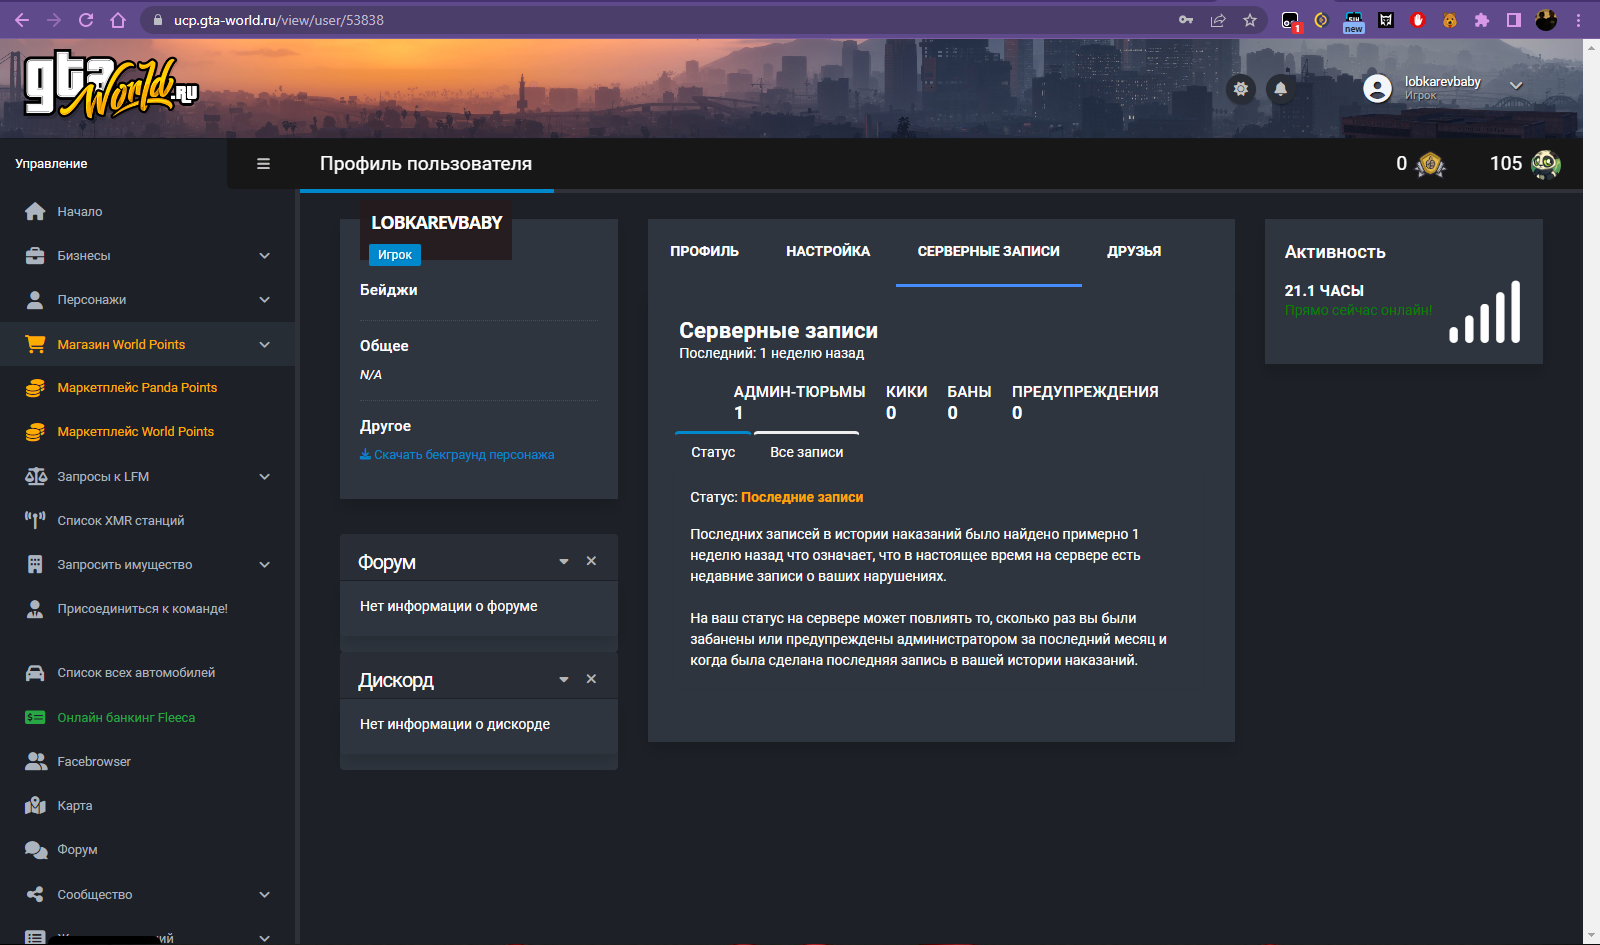Viewport: 1600px width, 945px height.
Task: Expand Магазин World Points chevron
Action: (x=265, y=345)
